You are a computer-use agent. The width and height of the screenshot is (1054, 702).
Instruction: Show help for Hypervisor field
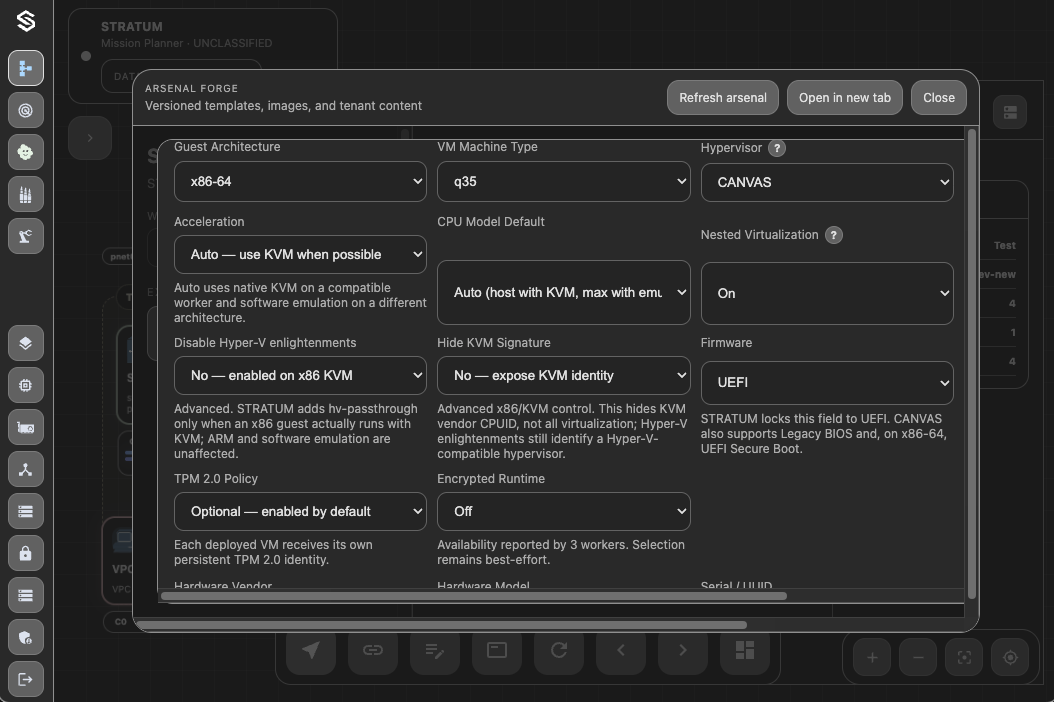click(776, 148)
